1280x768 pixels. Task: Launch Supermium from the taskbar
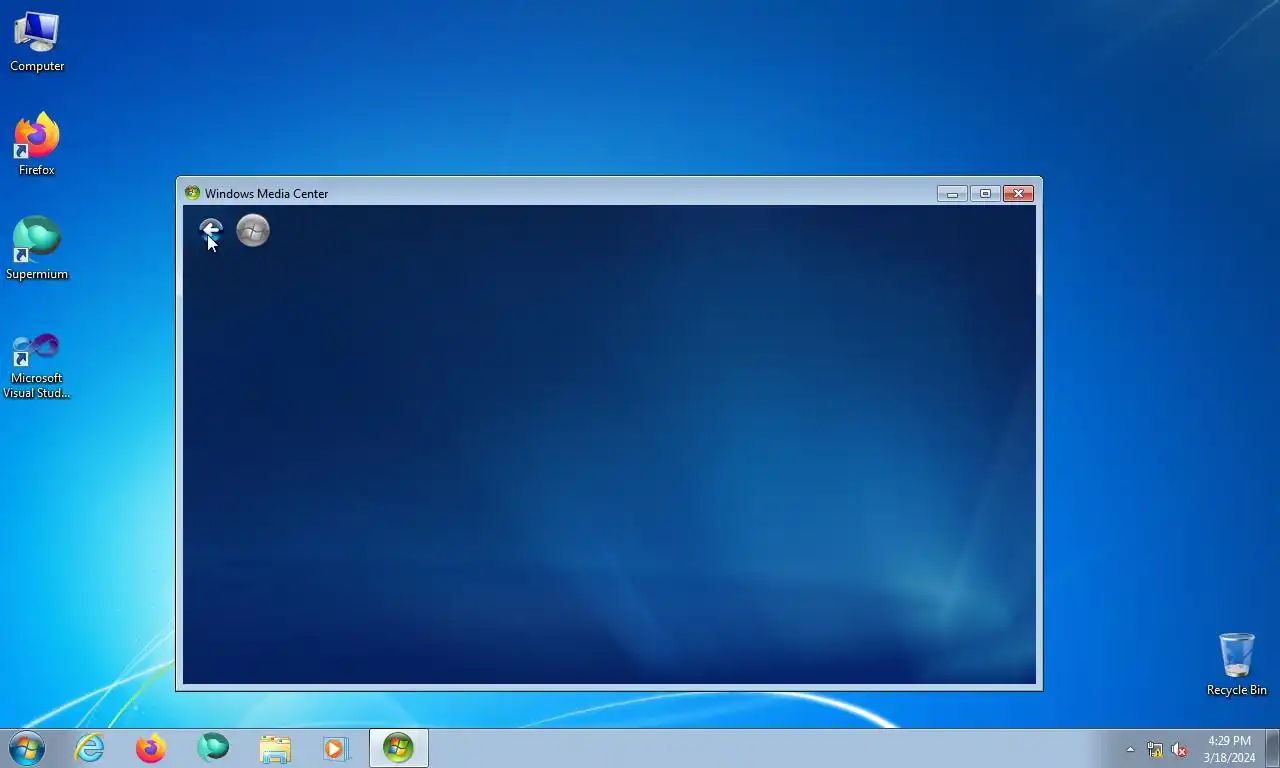tap(213, 748)
